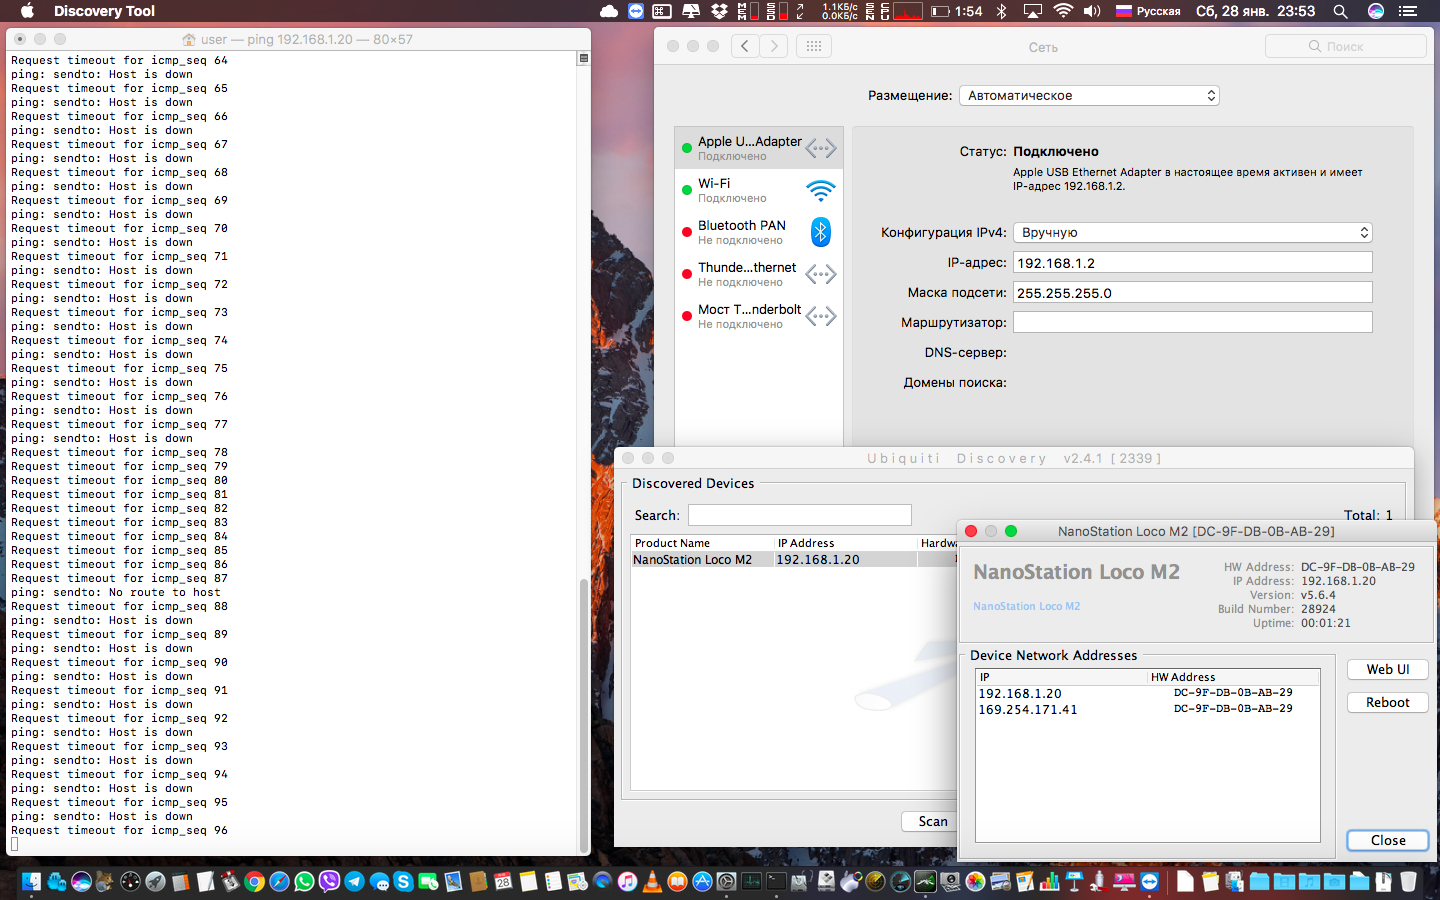This screenshot has width=1440, height=900.
Task: Open Photos app in the Dock
Action: [x=975, y=881]
